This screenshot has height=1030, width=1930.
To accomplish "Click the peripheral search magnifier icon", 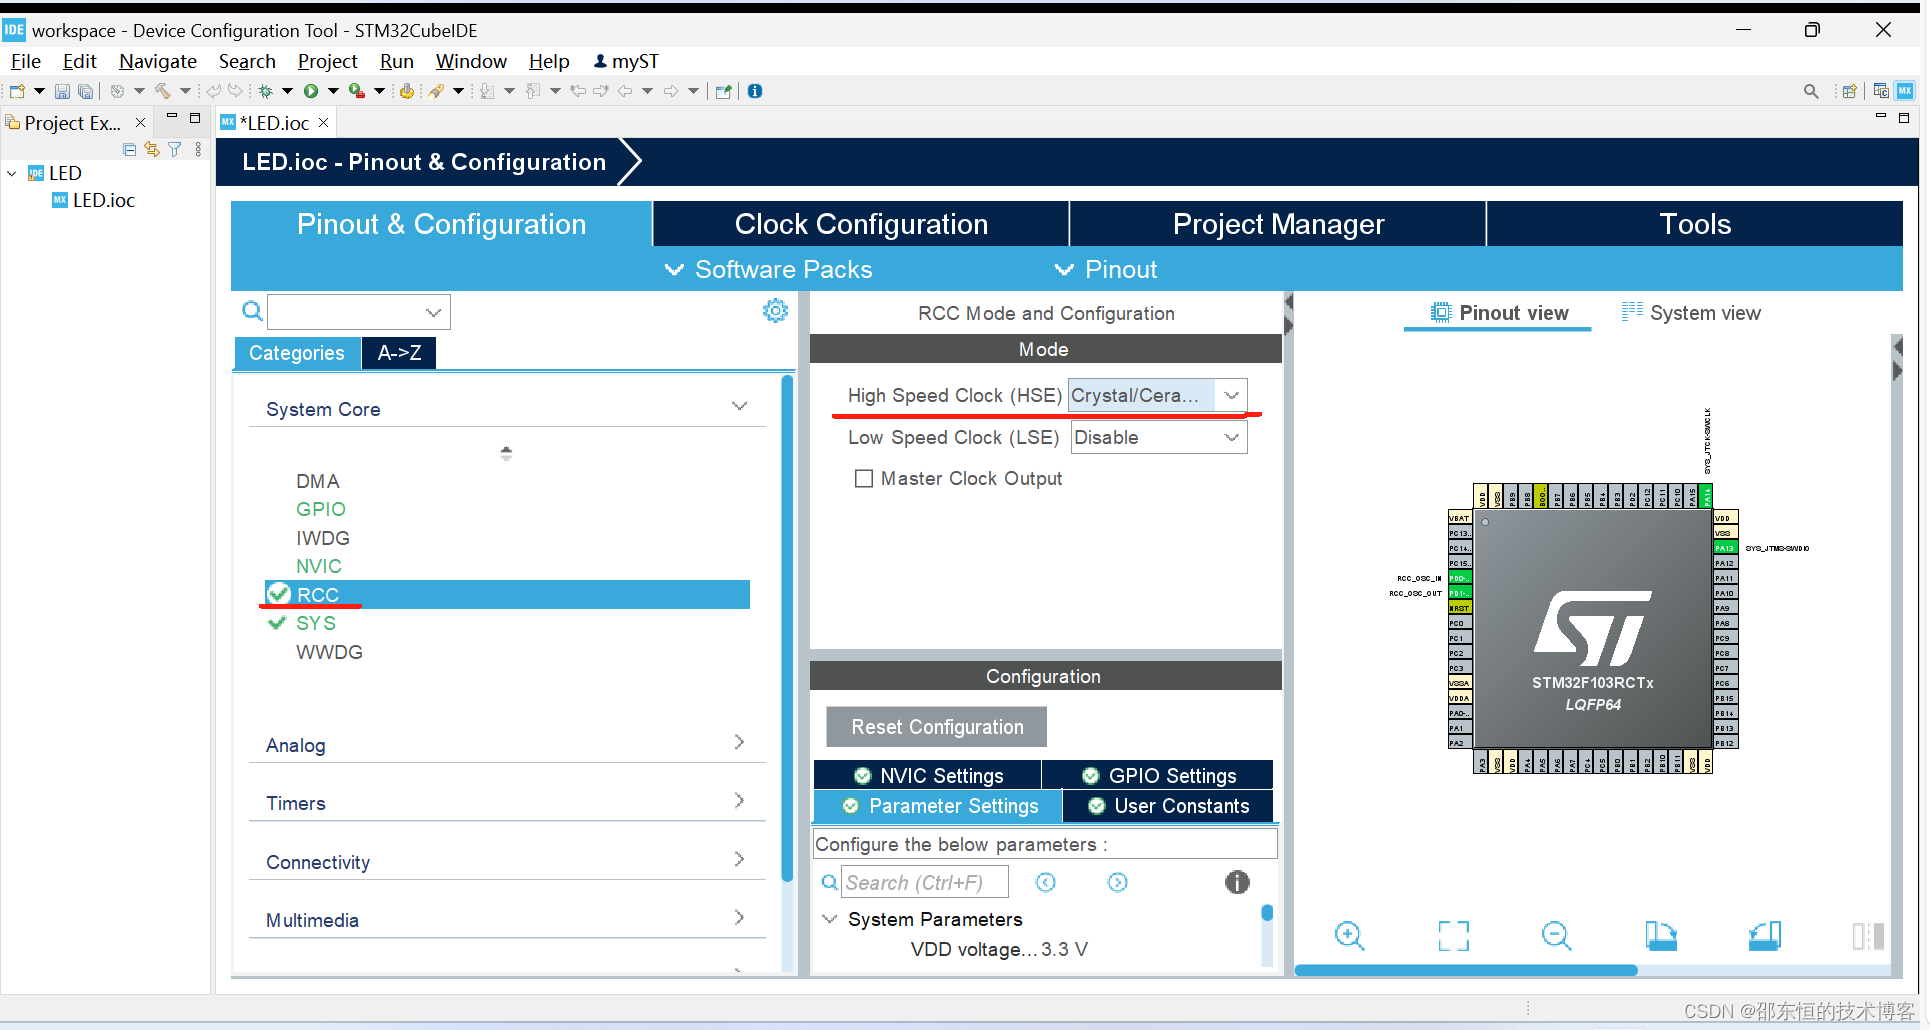I will click(x=252, y=311).
